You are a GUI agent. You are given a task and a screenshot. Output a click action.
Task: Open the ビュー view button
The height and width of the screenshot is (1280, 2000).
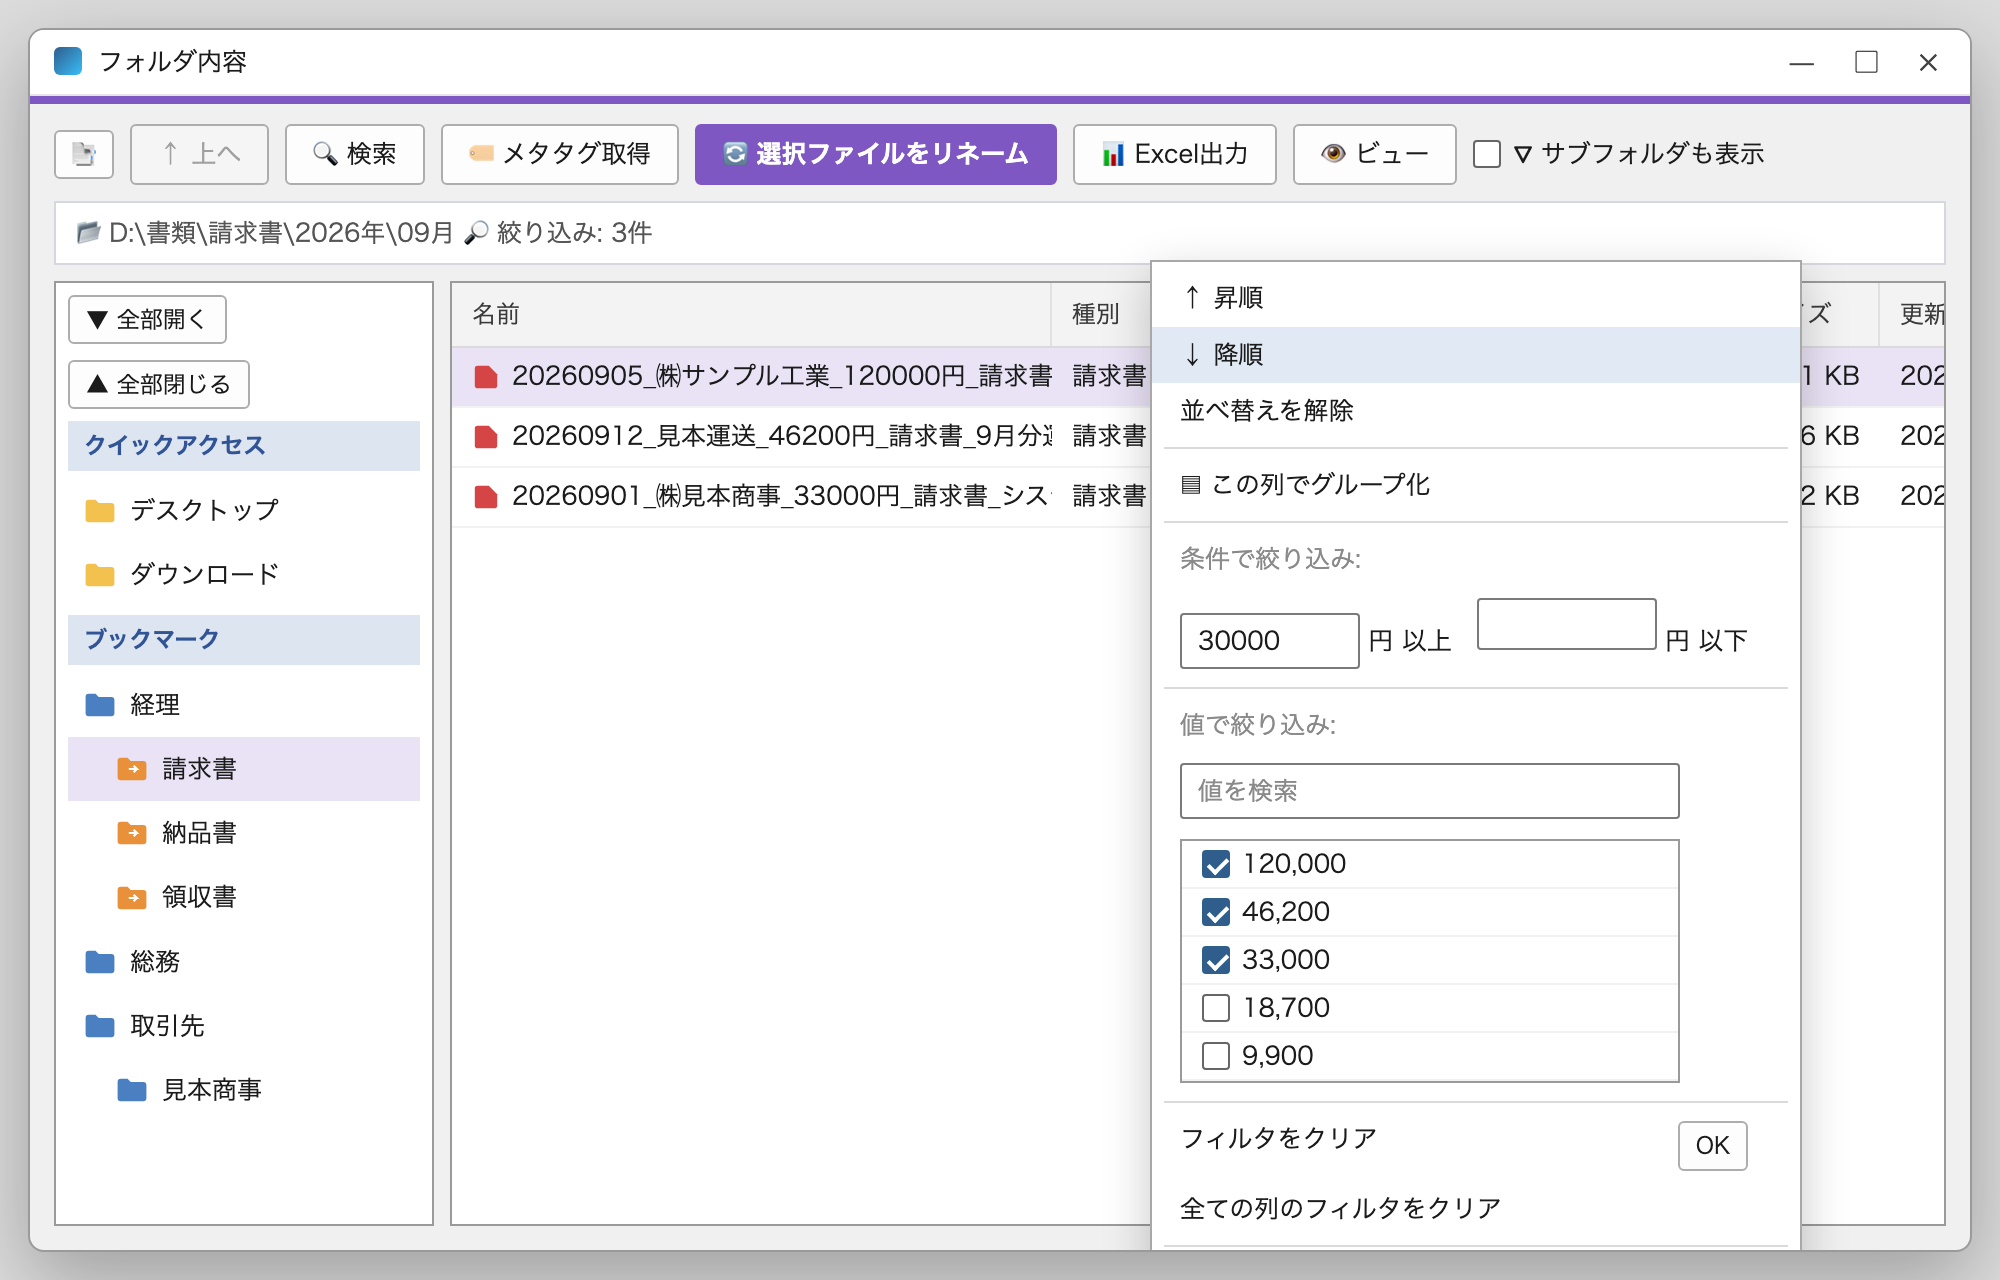(x=1374, y=154)
